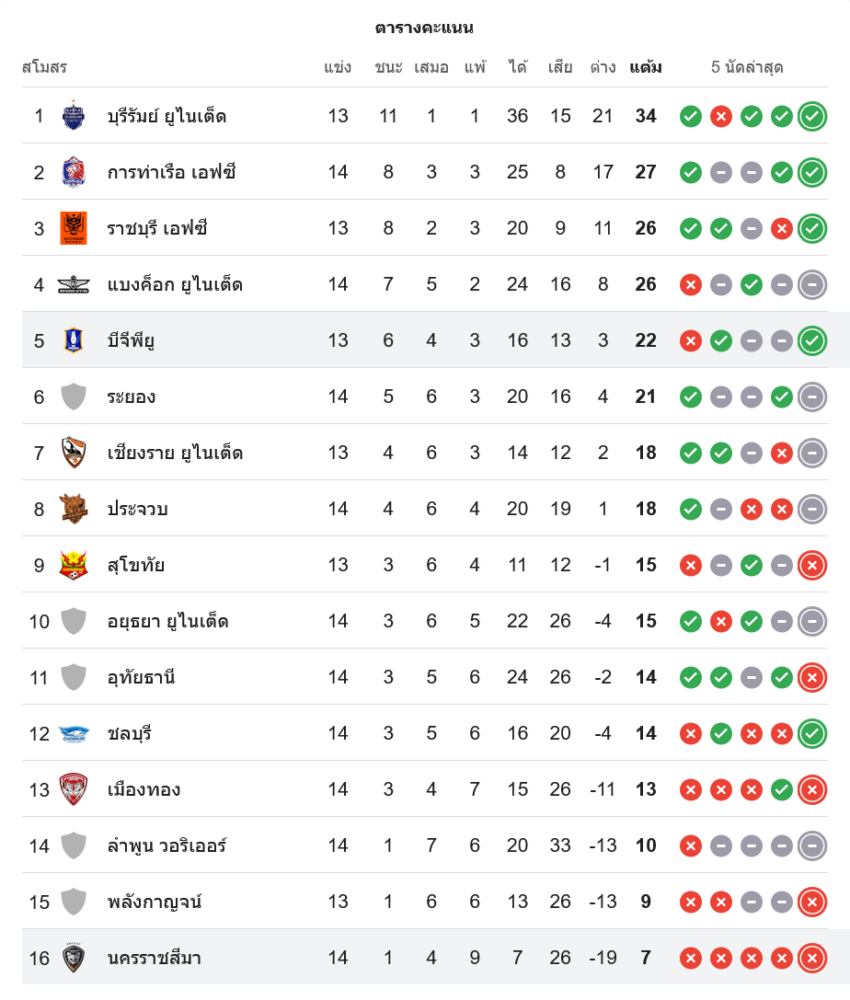850x1000 pixels.
Task: Click the สโมสร column header
Action: pyautogui.click(x=44, y=68)
